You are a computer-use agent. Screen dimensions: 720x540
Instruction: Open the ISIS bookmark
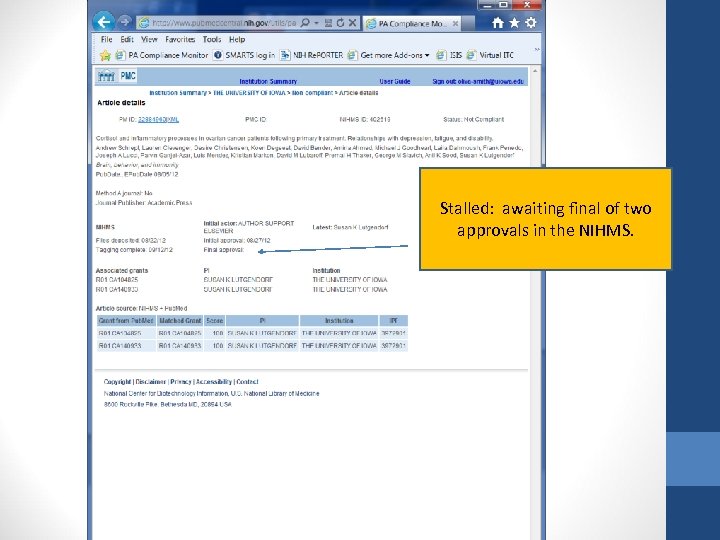coord(449,55)
